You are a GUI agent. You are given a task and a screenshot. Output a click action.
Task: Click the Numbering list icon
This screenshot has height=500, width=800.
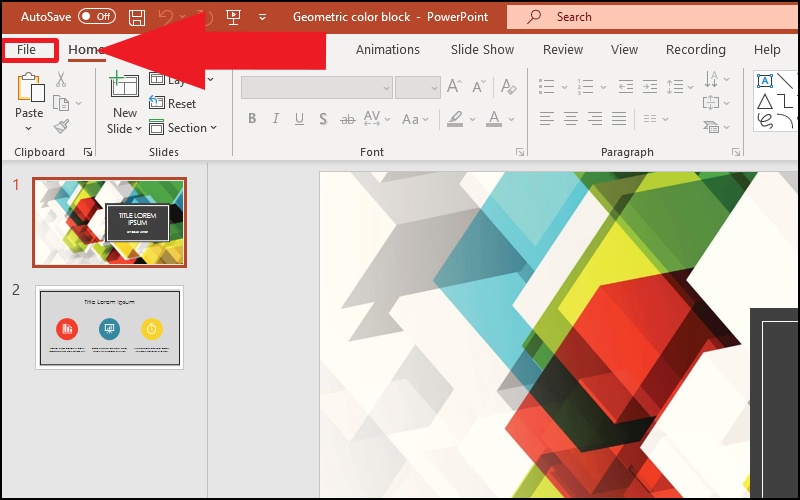click(x=585, y=87)
